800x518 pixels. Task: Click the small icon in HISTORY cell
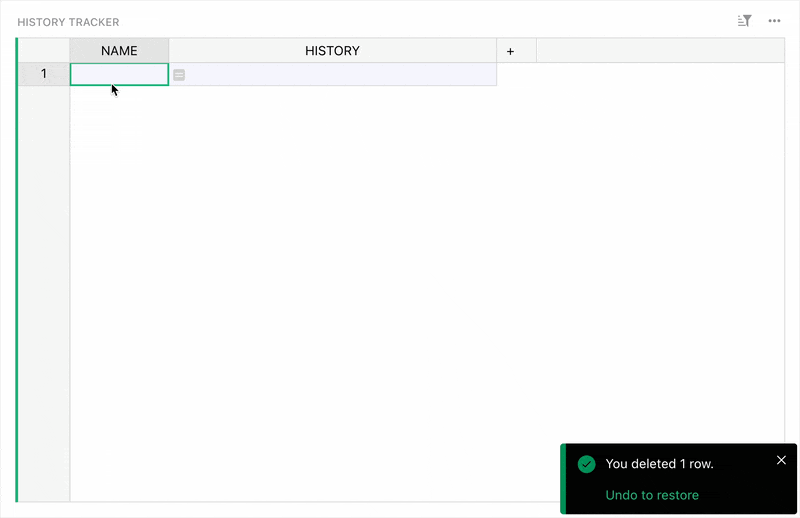[179, 75]
